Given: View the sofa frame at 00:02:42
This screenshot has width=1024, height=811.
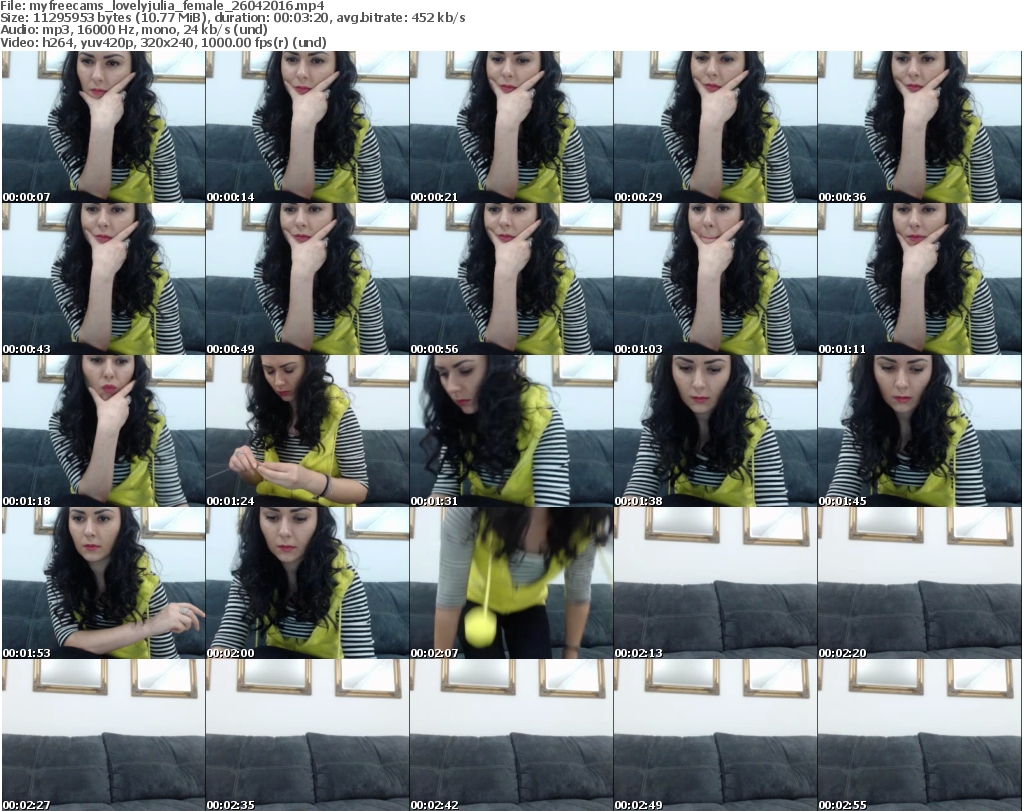Looking at the screenshot, I should click(x=511, y=735).
